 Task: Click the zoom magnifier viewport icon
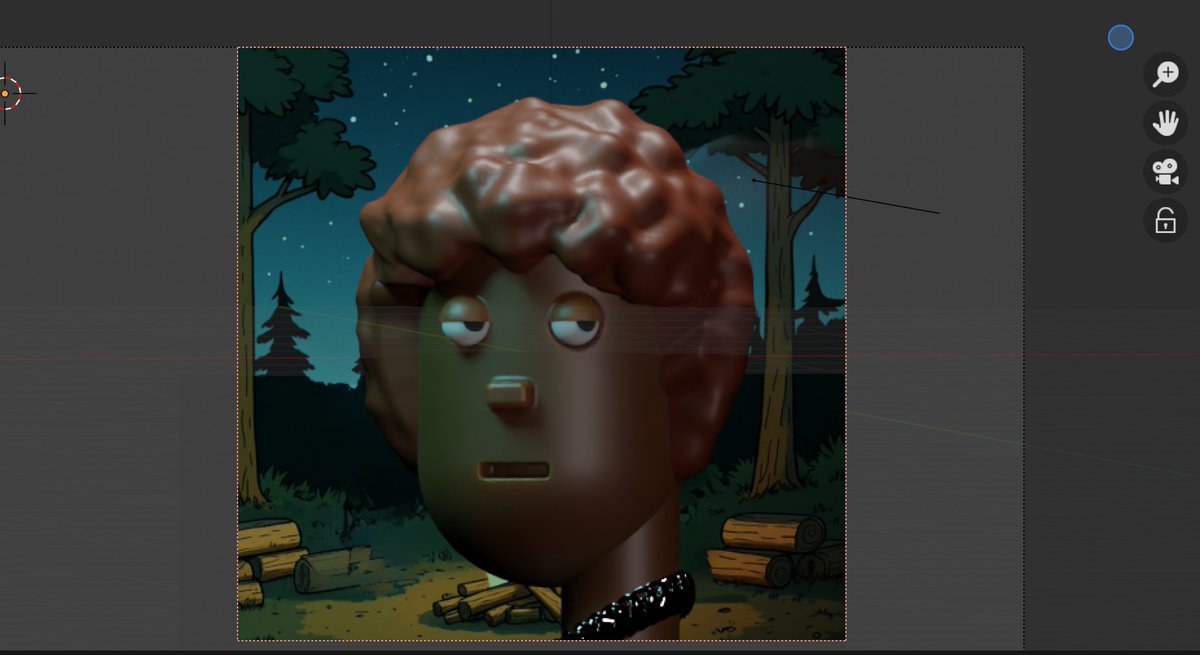[1165, 74]
